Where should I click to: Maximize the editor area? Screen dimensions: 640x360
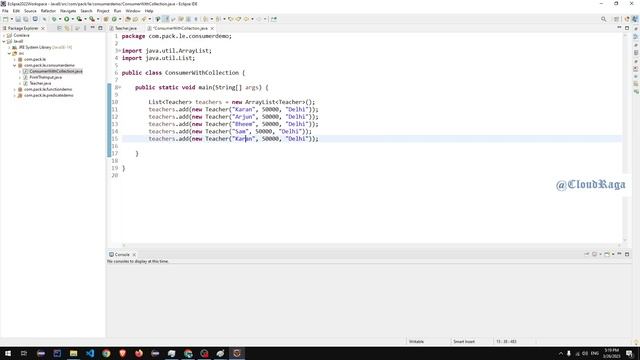(627, 28)
